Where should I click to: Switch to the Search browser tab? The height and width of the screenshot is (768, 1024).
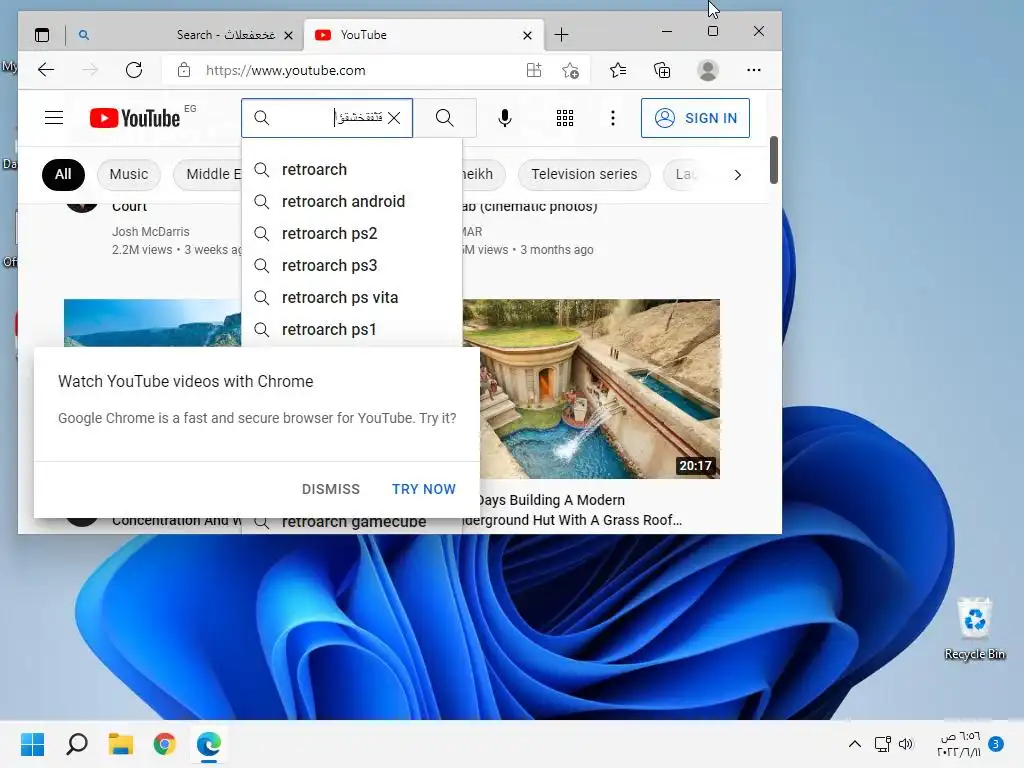click(x=186, y=35)
